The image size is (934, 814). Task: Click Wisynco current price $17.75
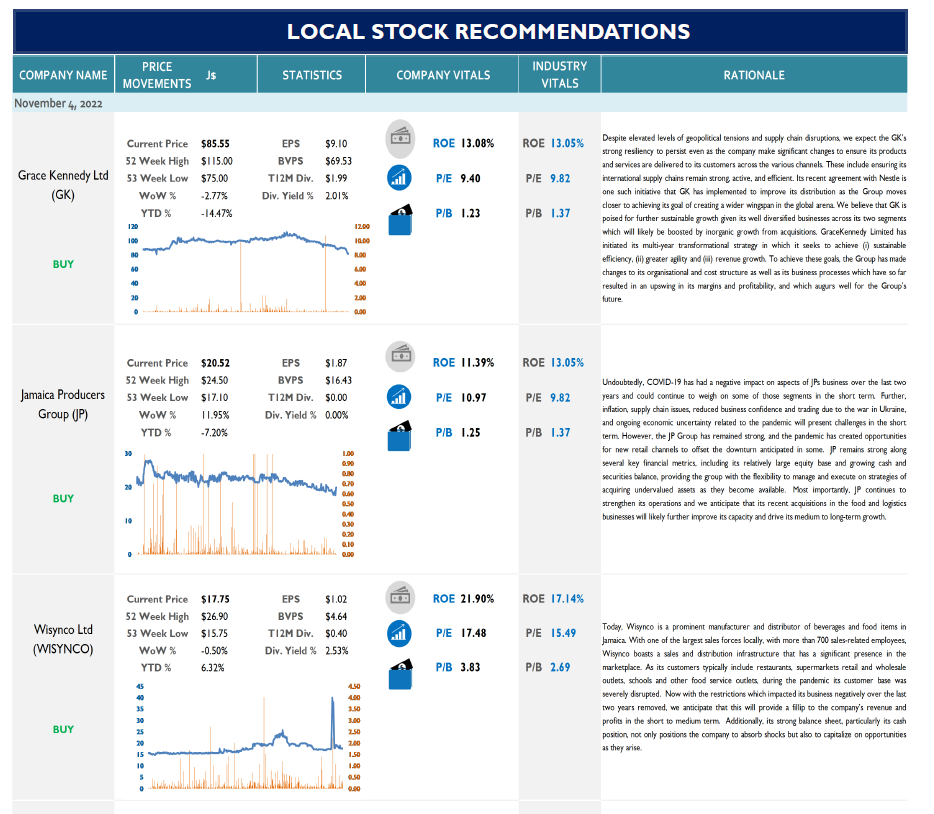pyautogui.click(x=215, y=599)
